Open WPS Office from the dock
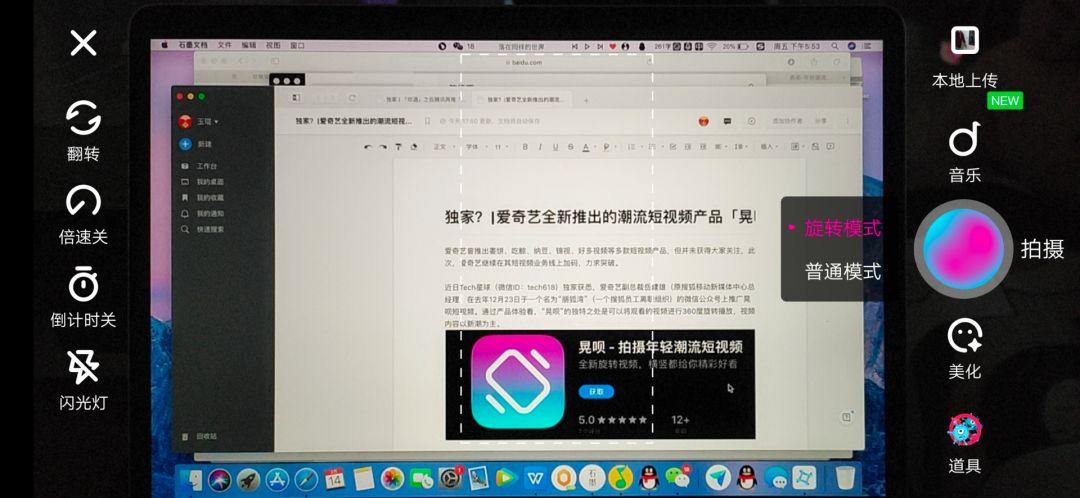This screenshot has height=498, width=1080. click(x=534, y=478)
